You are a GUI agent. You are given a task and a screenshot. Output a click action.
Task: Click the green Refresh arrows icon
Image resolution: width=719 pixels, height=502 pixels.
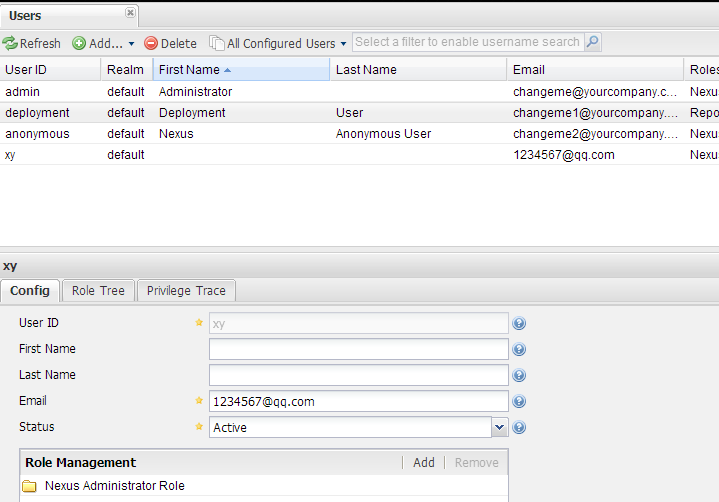(x=10, y=44)
